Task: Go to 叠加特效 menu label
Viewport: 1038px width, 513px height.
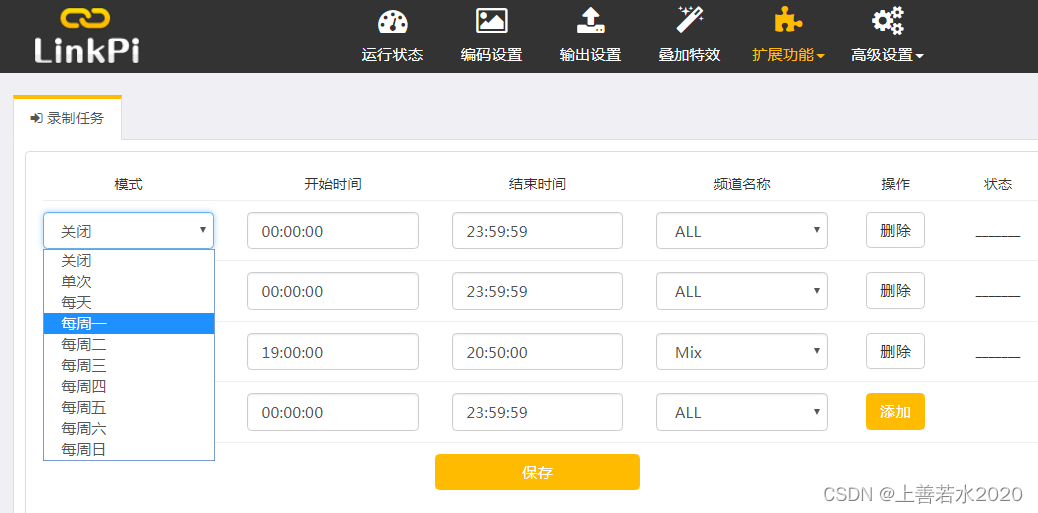Action: click(689, 55)
